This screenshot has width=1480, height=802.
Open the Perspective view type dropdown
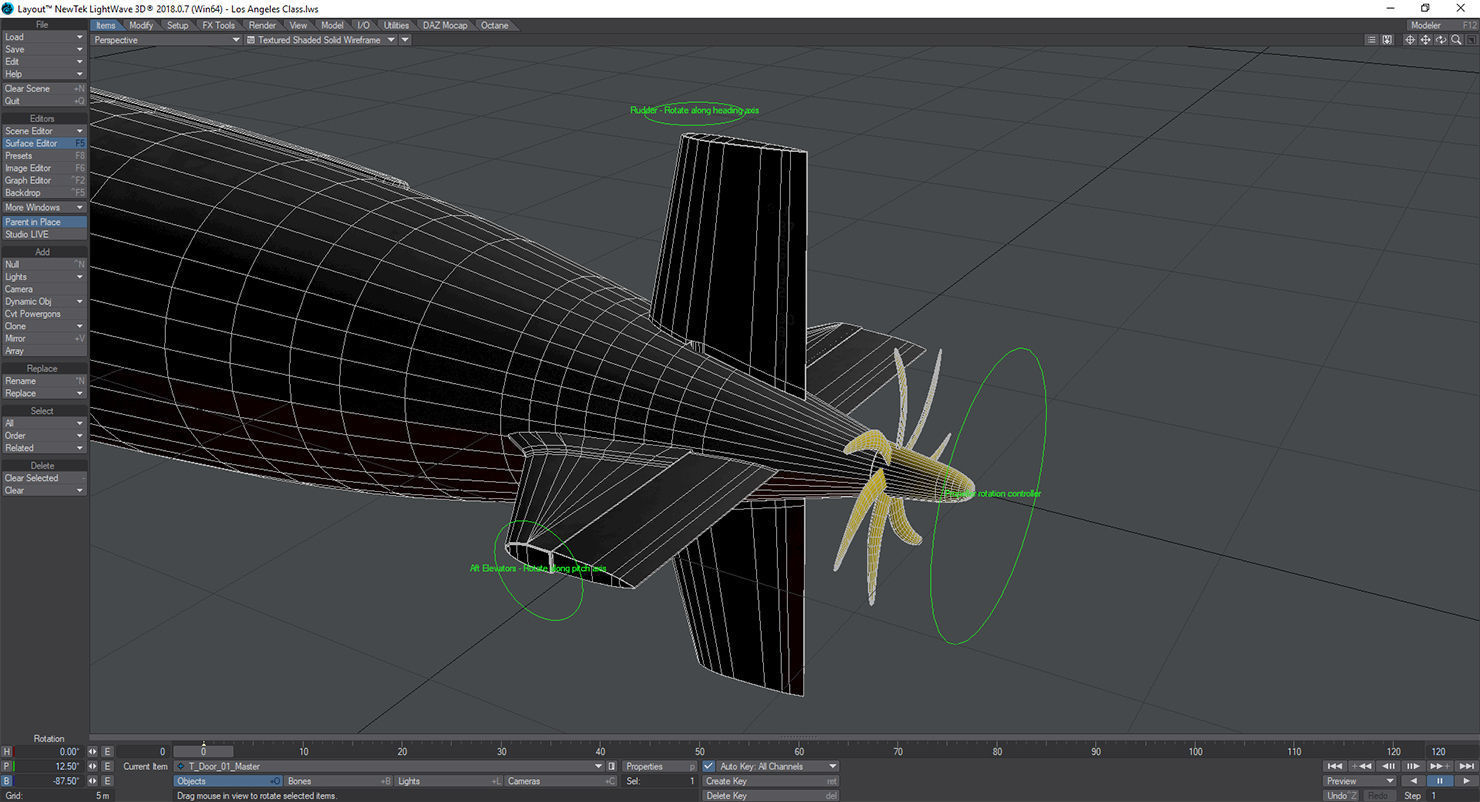tap(167, 40)
